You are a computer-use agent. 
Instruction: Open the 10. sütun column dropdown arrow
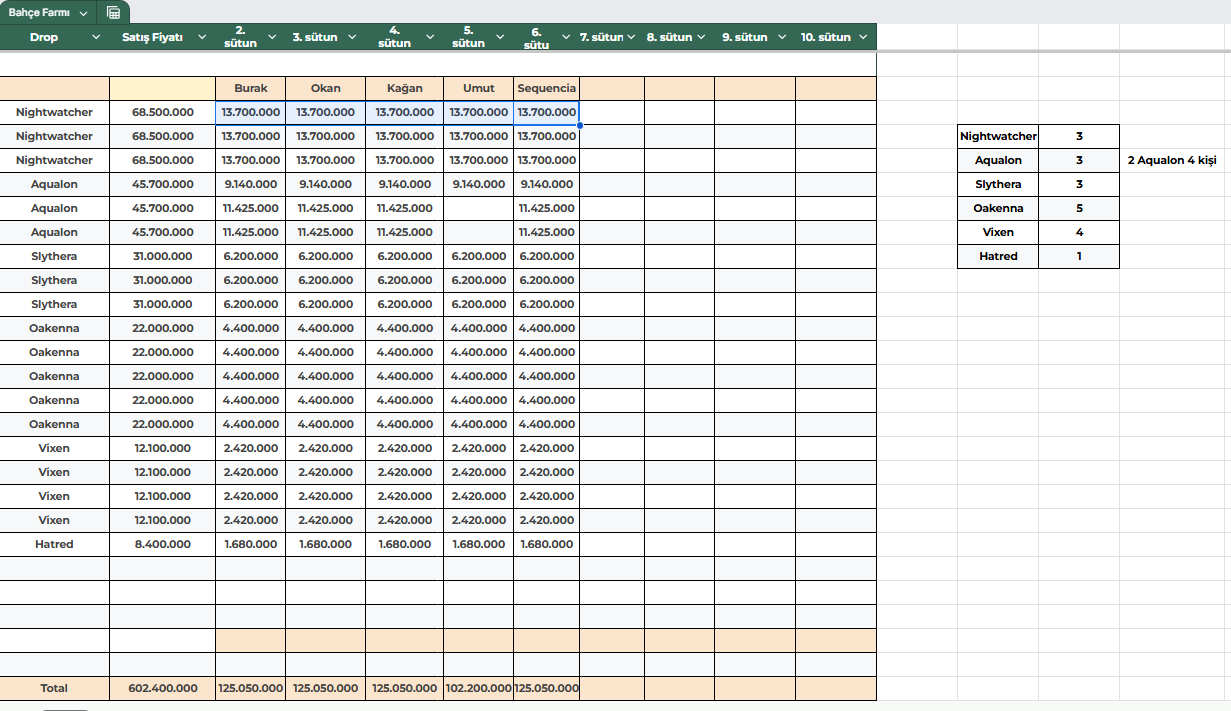pos(862,37)
